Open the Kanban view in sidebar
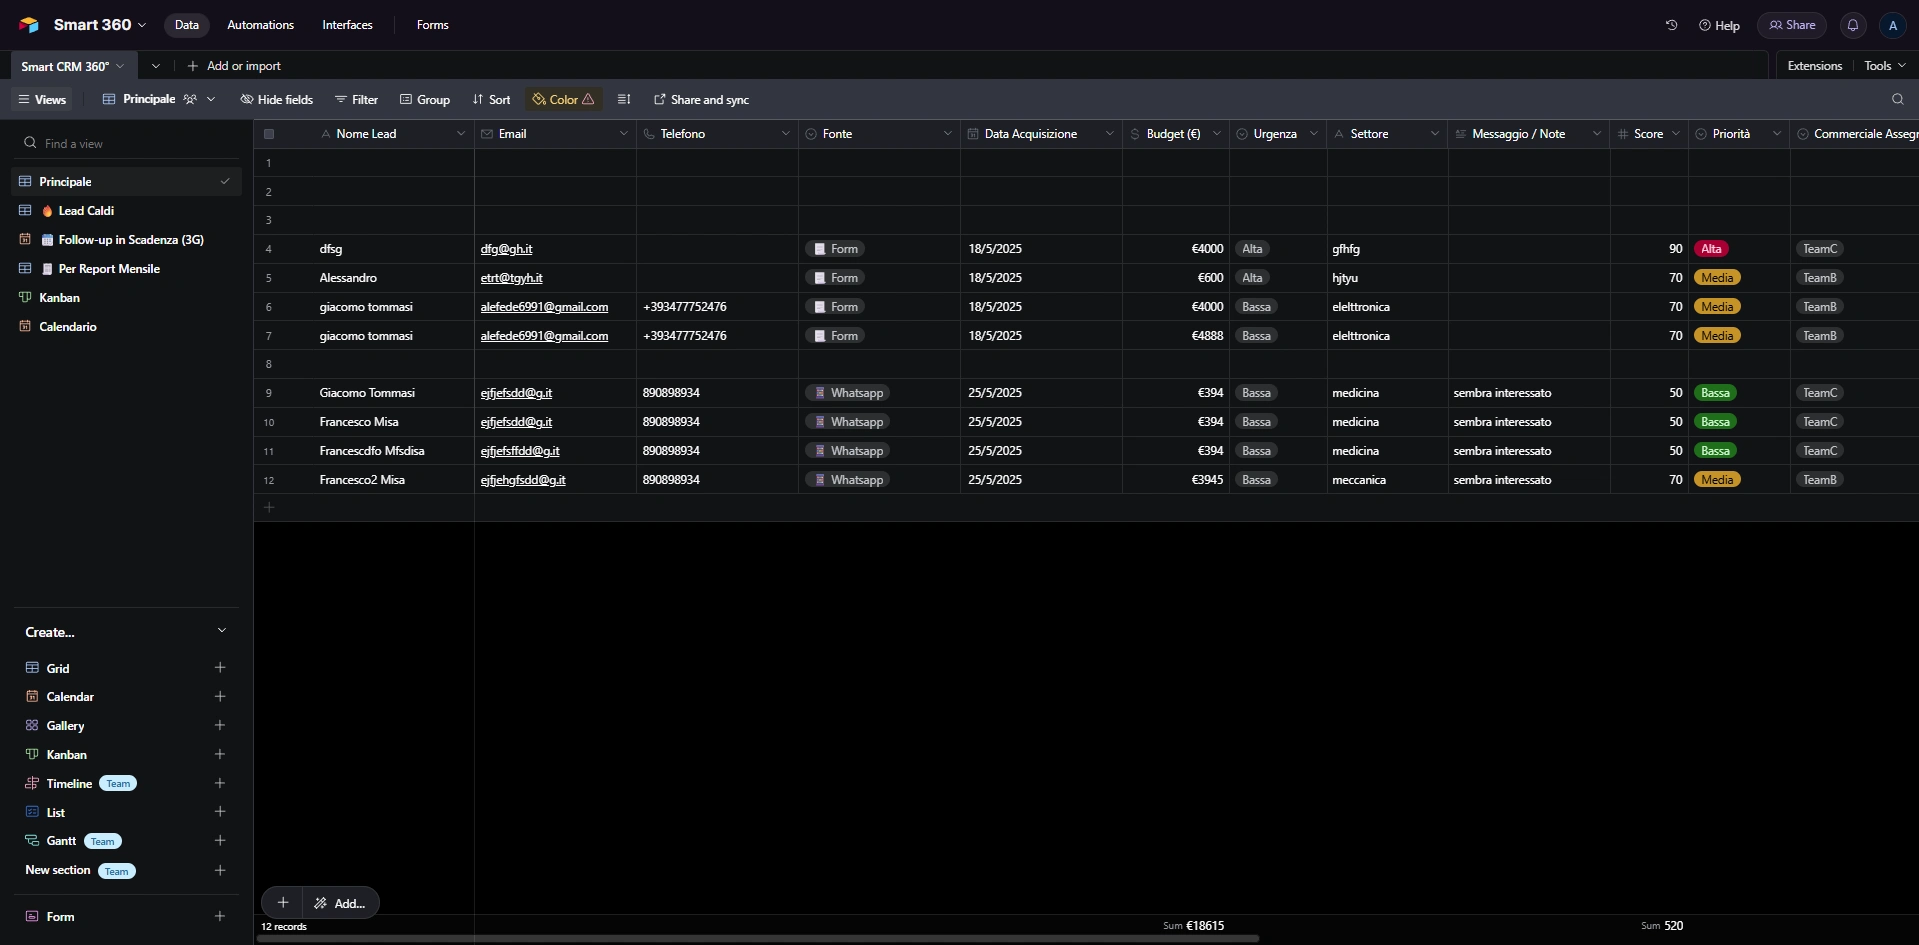Viewport: 1919px width, 945px height. [x=59, y=298]
